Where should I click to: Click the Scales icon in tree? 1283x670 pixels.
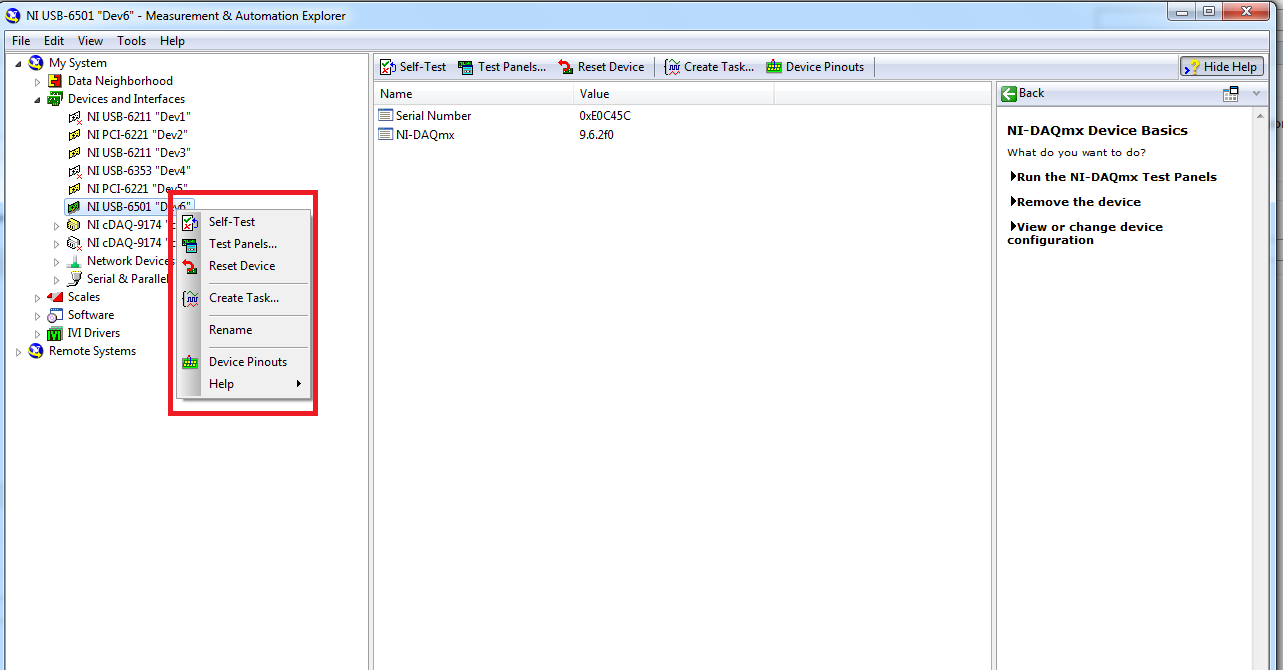coord(56,297)
